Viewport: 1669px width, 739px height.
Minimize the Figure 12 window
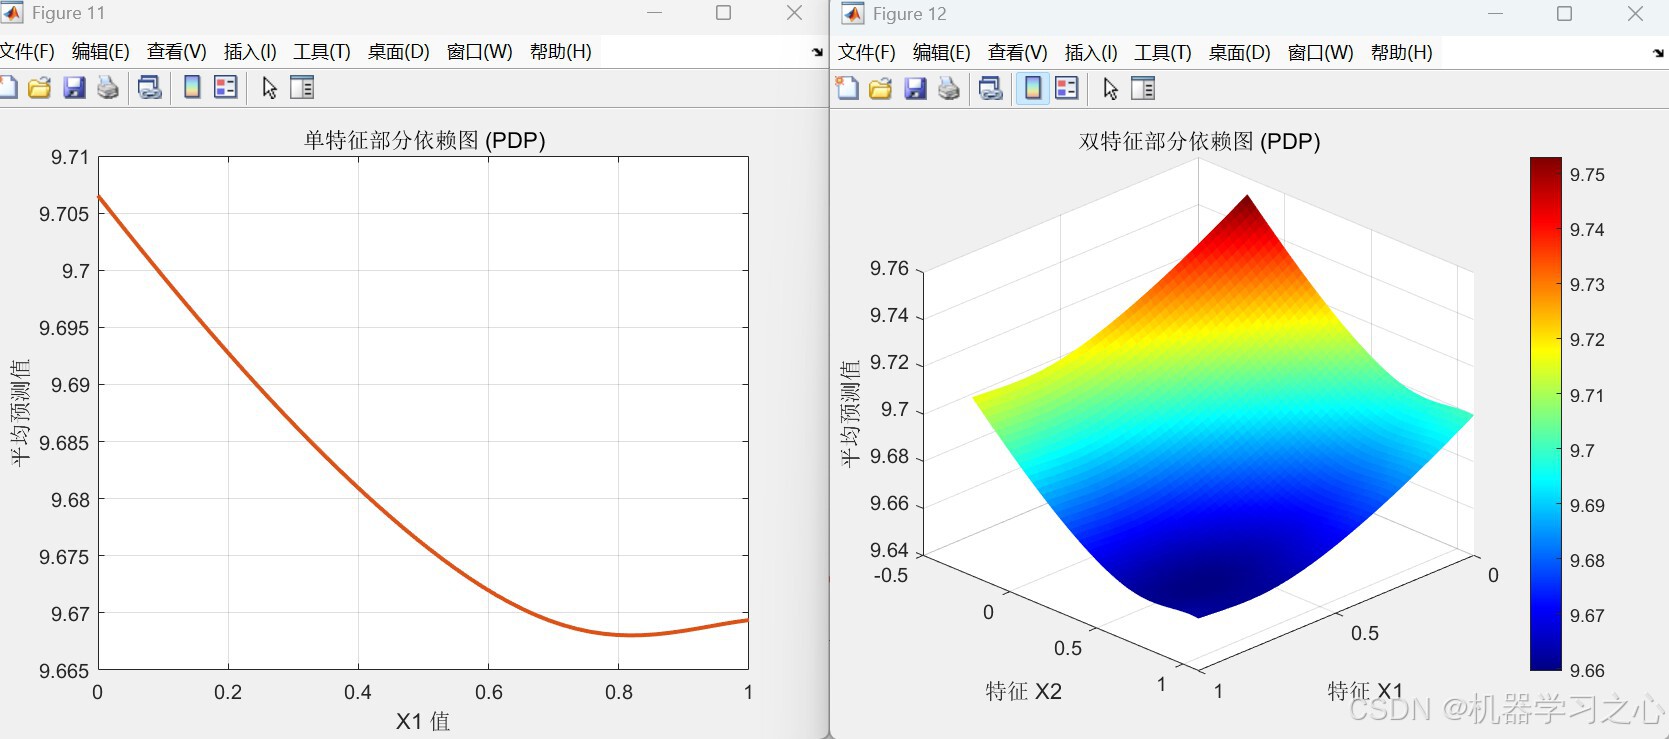1495,14
